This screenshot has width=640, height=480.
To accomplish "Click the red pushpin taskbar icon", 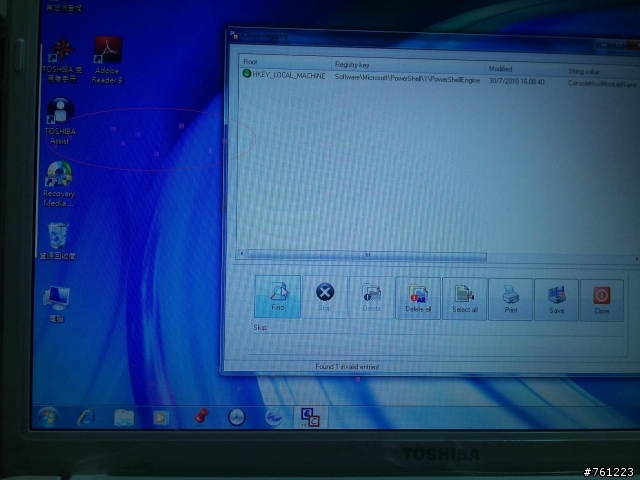I will point(200,417).
